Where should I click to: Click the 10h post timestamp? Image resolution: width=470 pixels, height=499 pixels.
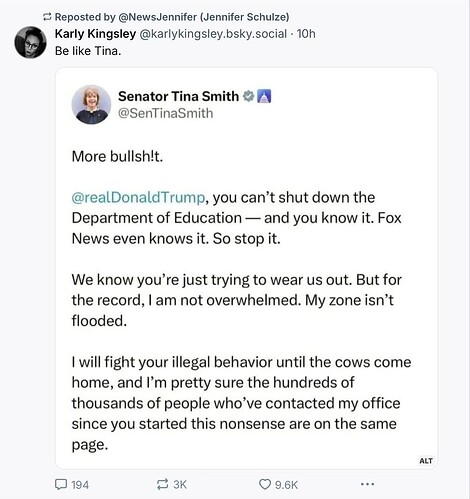pos(306,34)
